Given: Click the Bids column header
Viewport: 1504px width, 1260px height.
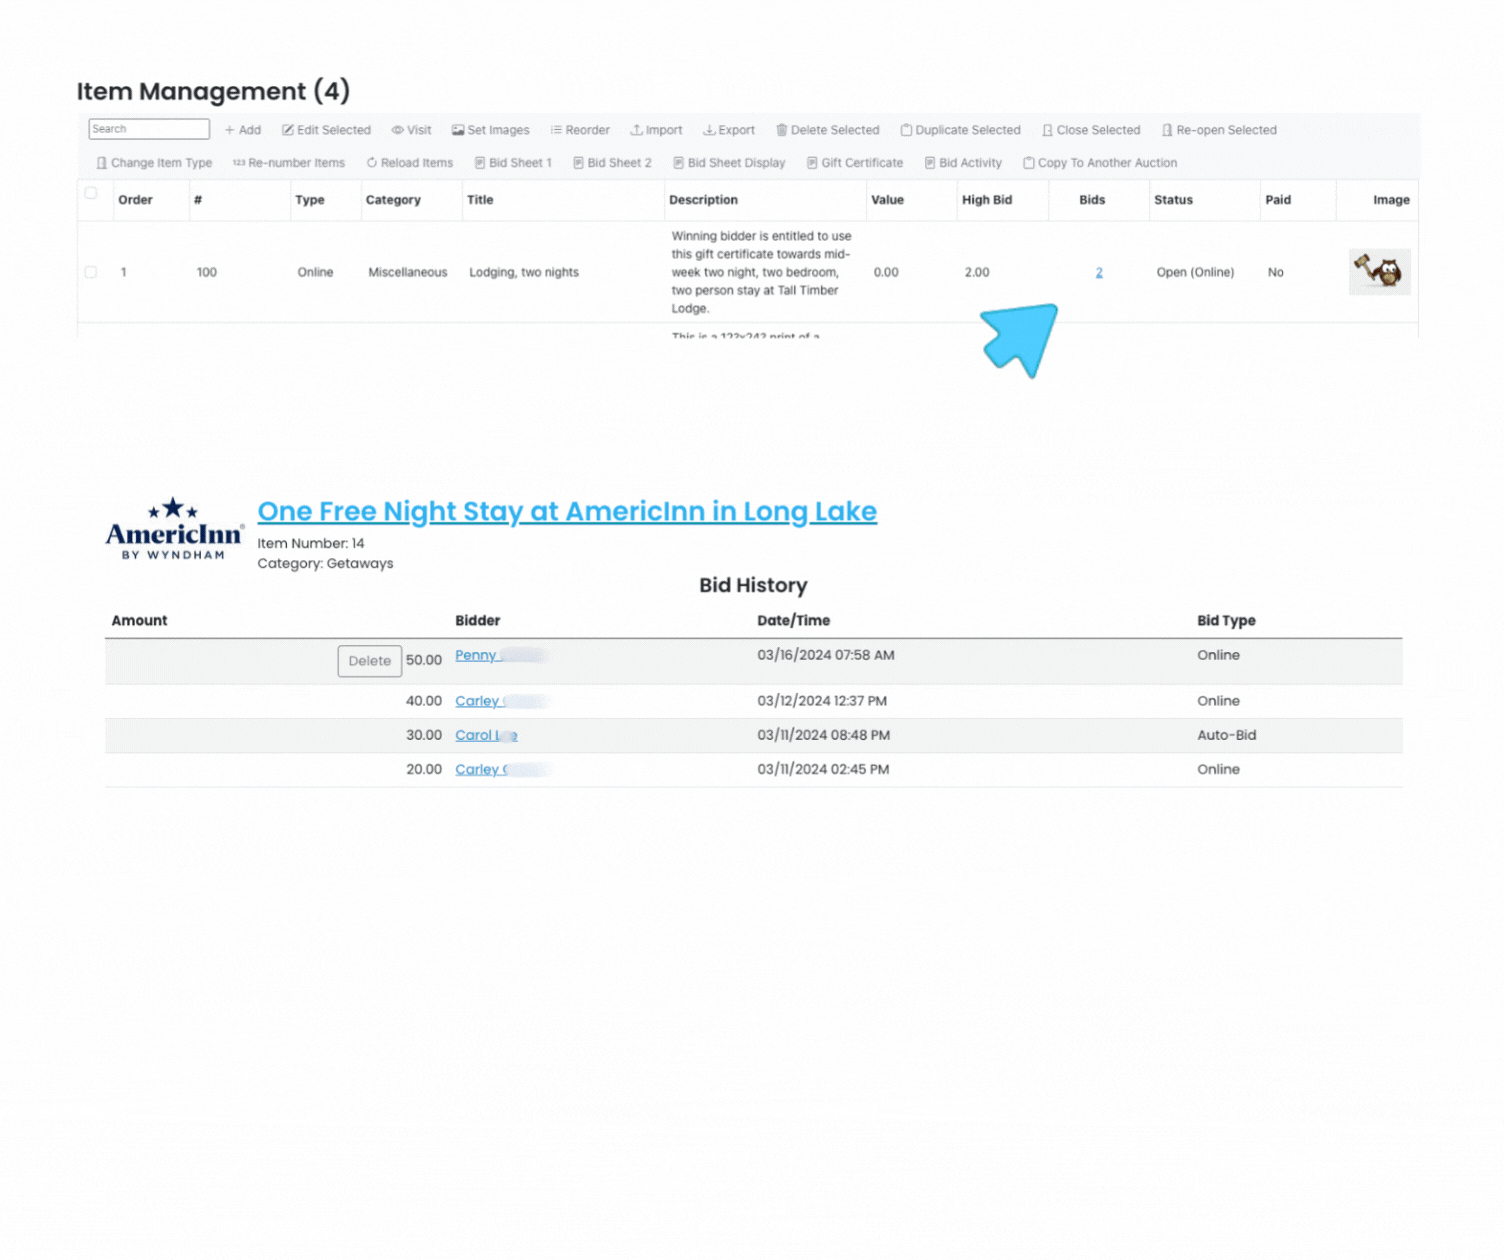Looking at the screenshot, I should (x=1092, y=200).
